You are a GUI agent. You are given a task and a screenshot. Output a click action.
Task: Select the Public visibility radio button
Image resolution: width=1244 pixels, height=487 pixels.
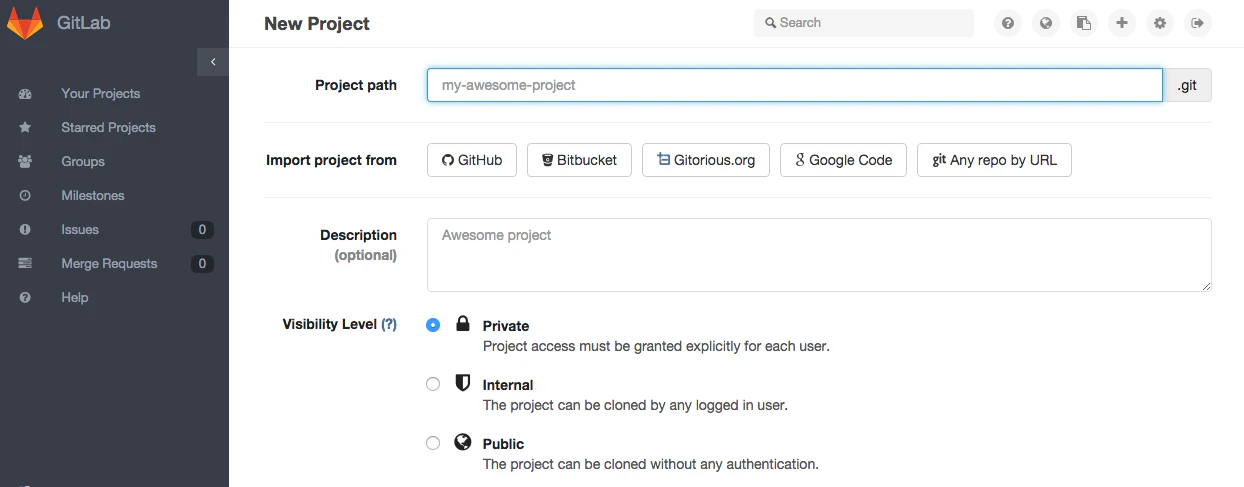pyautogui.click(x=433, y=443)
